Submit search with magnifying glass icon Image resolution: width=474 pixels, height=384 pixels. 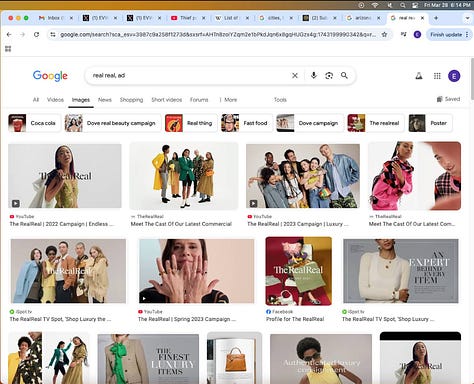pyautogui.click(x=344, y=76)
